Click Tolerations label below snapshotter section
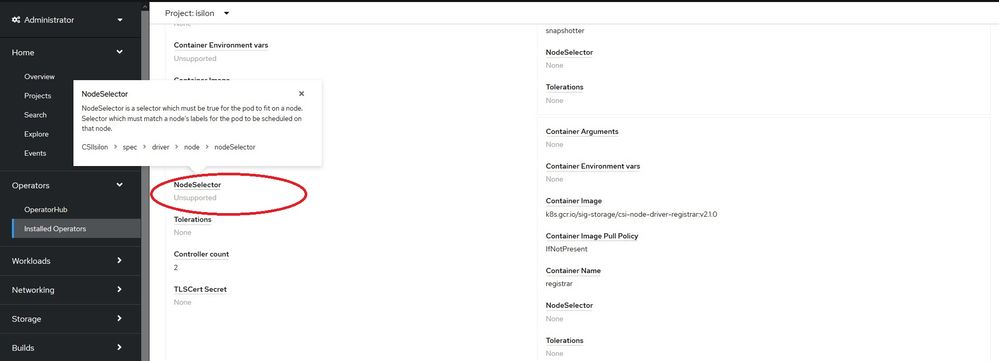 click(564, 87)
